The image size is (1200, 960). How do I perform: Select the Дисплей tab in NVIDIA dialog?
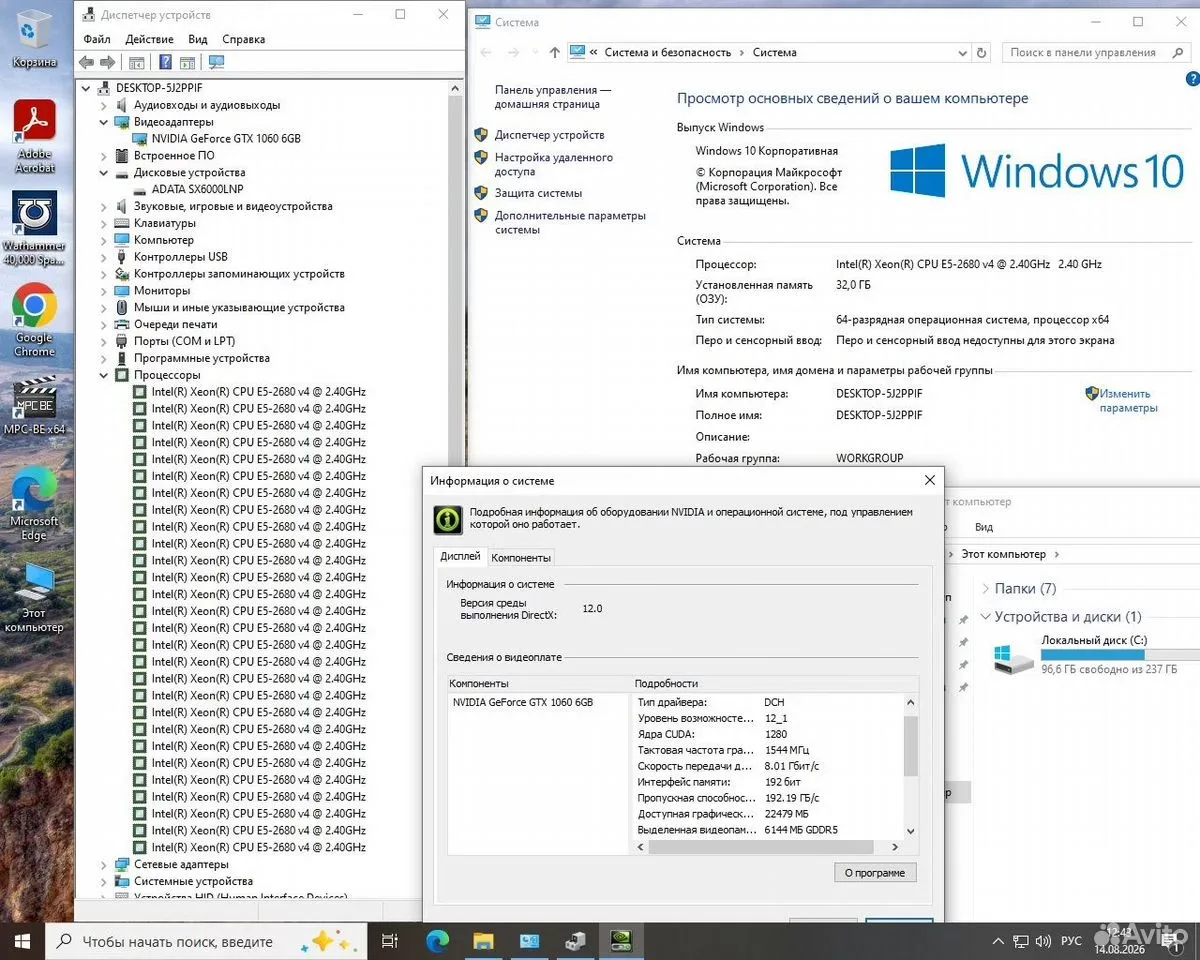click(461, 556)
